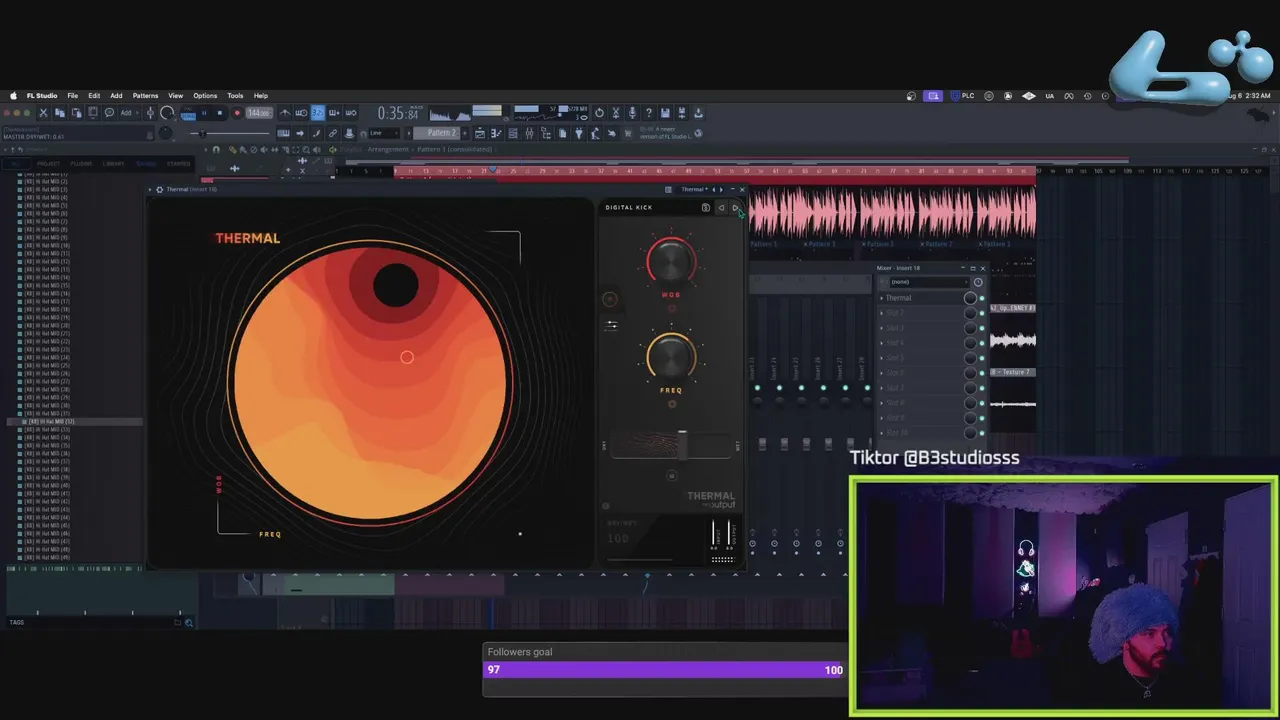Click the small button under WOB knob
Image resolution: width=1280 pixels, height=720 pixels.
[672, 308]
